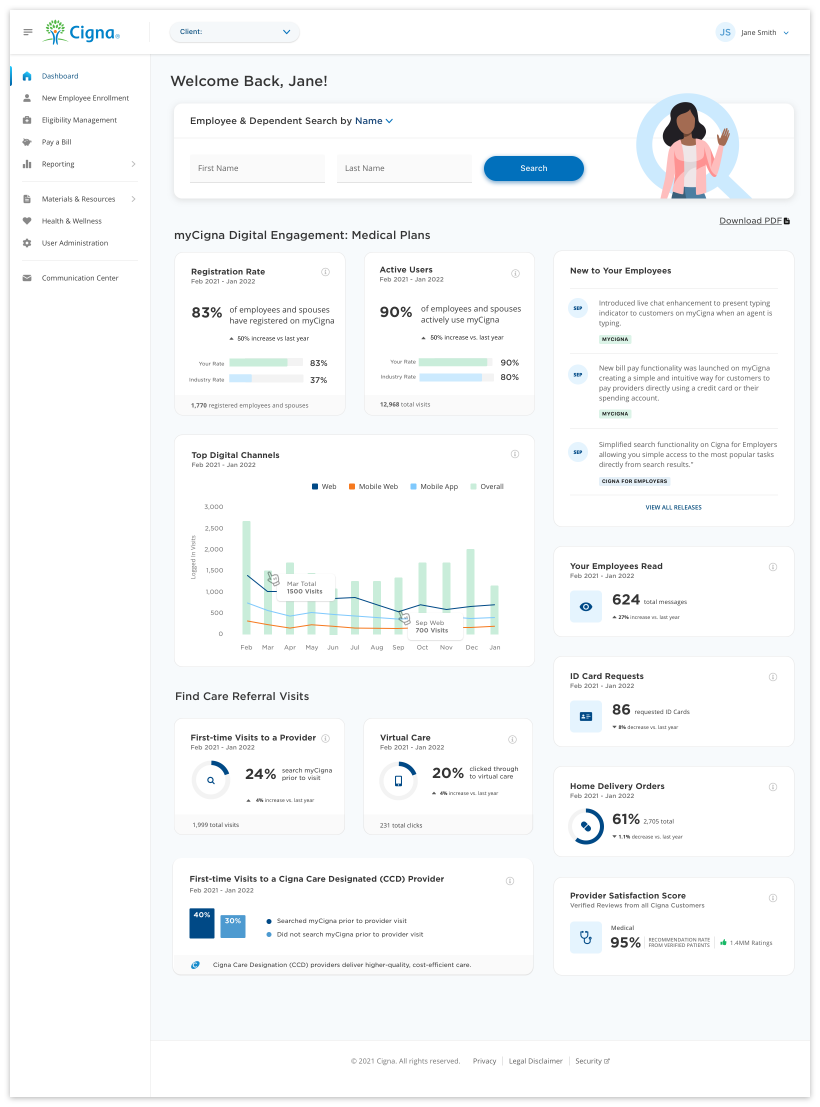This screenshot has width=820, height=1107.
Task: Click VIEW ALL RELEASES link
Action: tap(674, 508)
